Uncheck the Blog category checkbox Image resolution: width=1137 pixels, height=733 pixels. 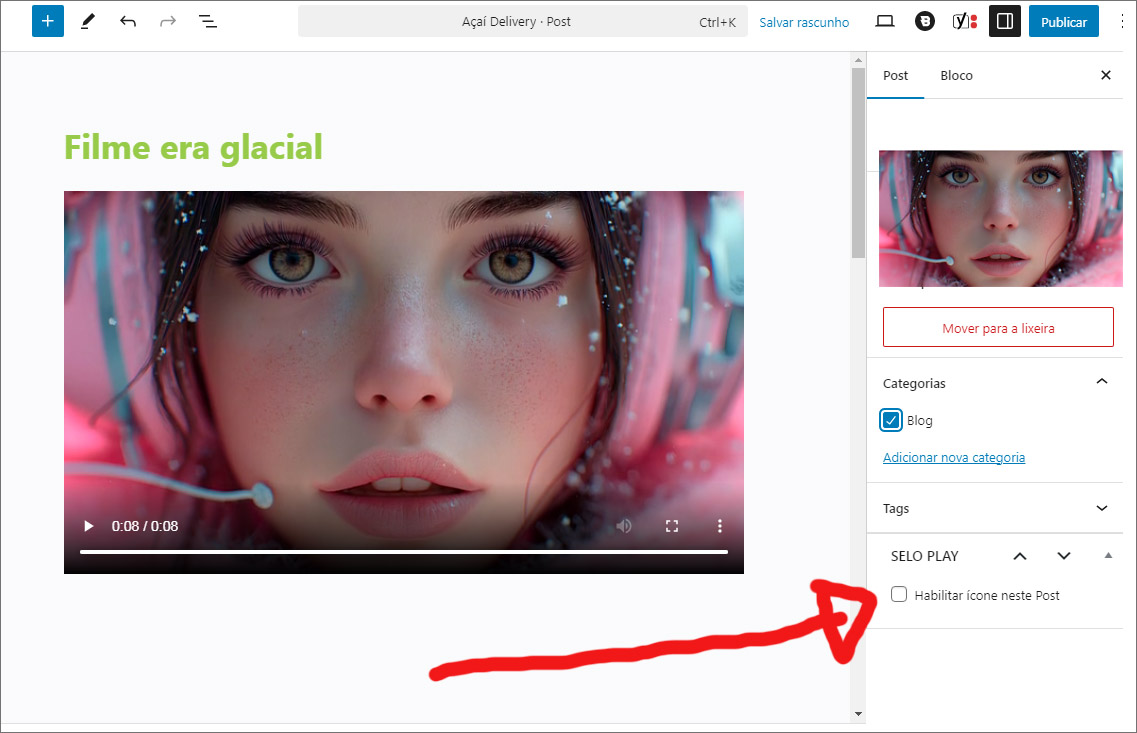point(891,421)
